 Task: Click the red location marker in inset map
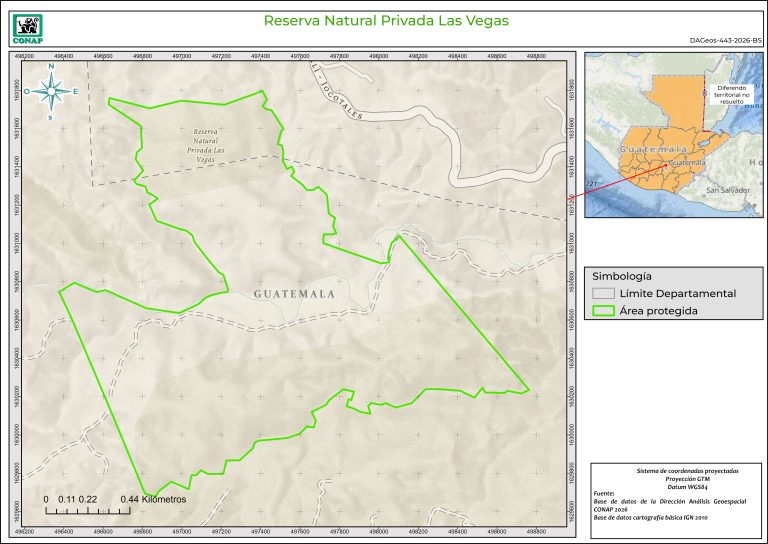[664, 168]
